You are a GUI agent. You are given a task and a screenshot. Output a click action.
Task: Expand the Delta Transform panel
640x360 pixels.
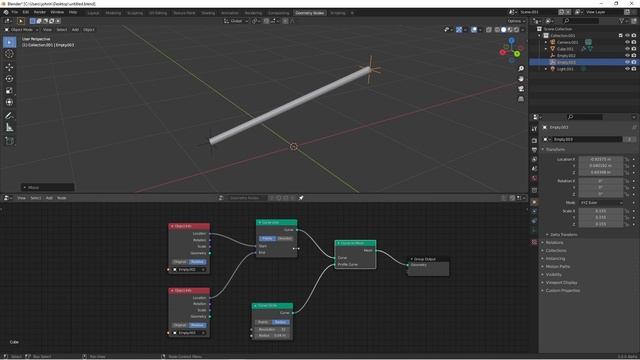click(x=563, y=235)
